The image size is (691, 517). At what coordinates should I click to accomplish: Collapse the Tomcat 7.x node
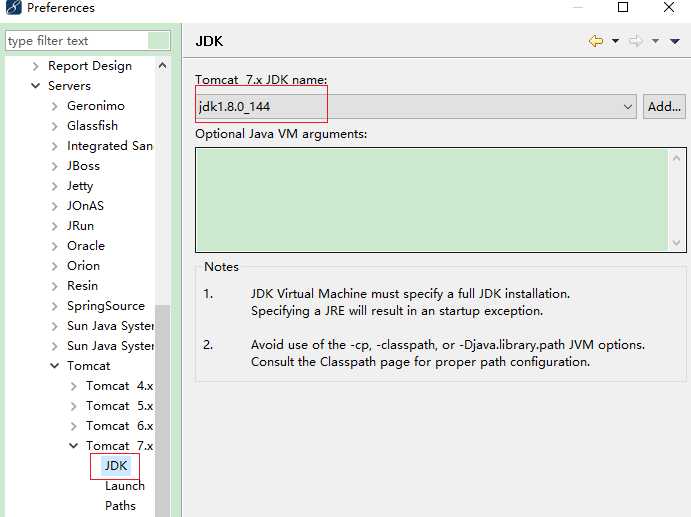point(74,446)
